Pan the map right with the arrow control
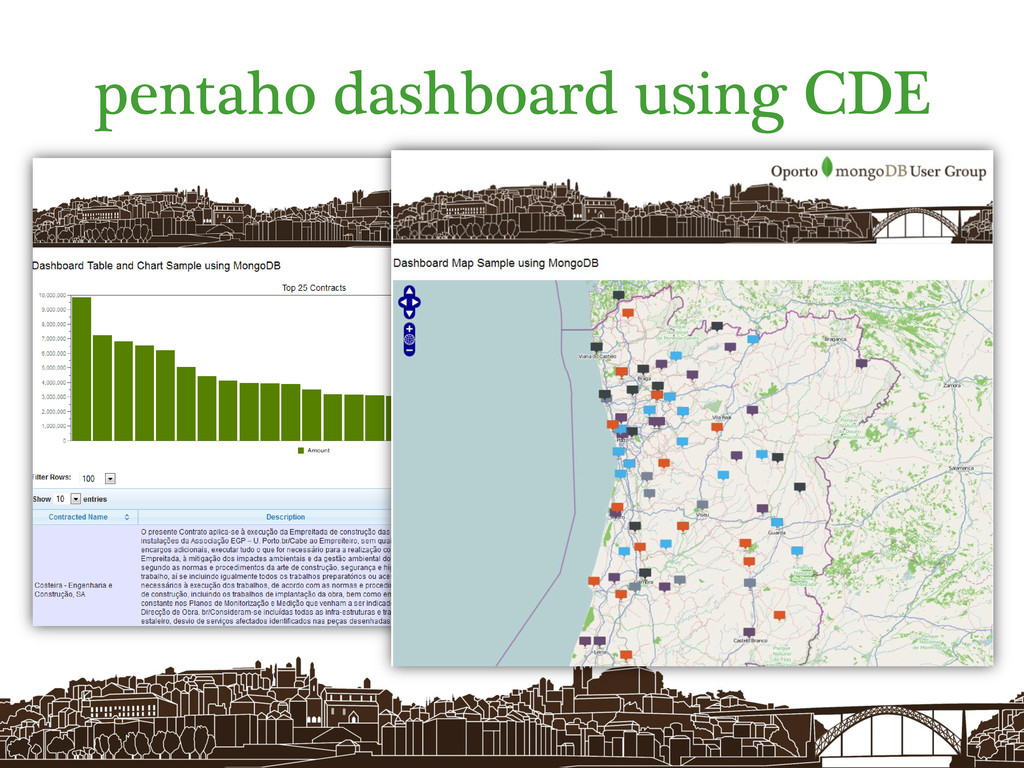 coord(417,302)
